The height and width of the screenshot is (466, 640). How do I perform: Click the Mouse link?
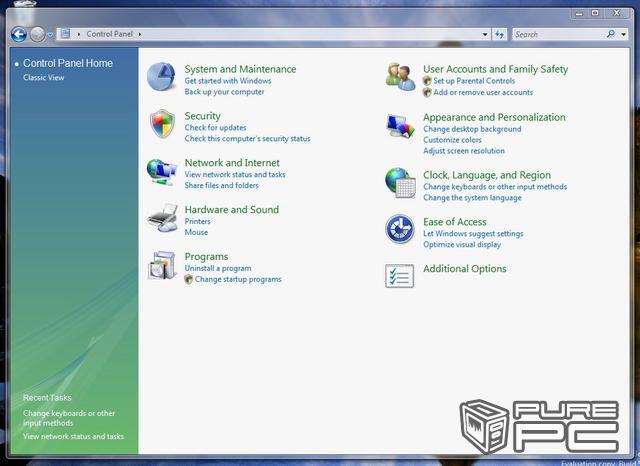196,233
